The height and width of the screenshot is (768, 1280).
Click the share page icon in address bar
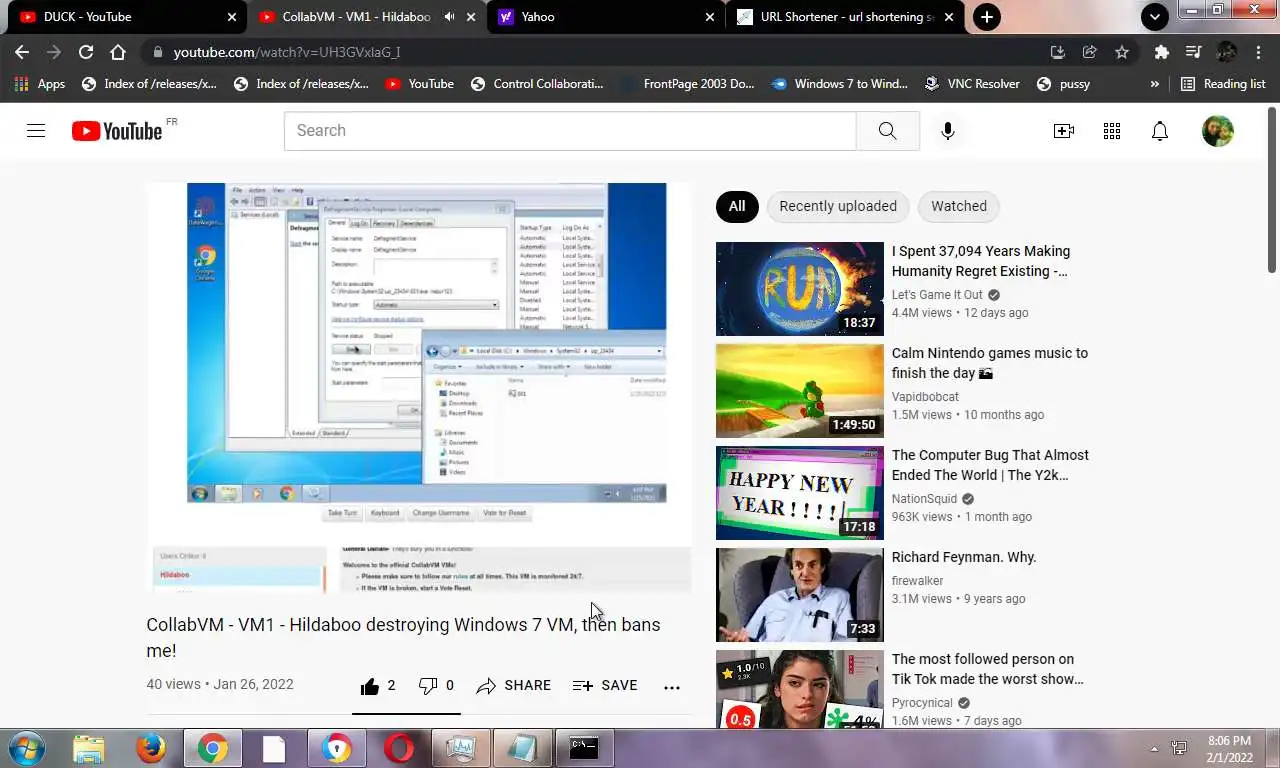(x=1090, y=52)
